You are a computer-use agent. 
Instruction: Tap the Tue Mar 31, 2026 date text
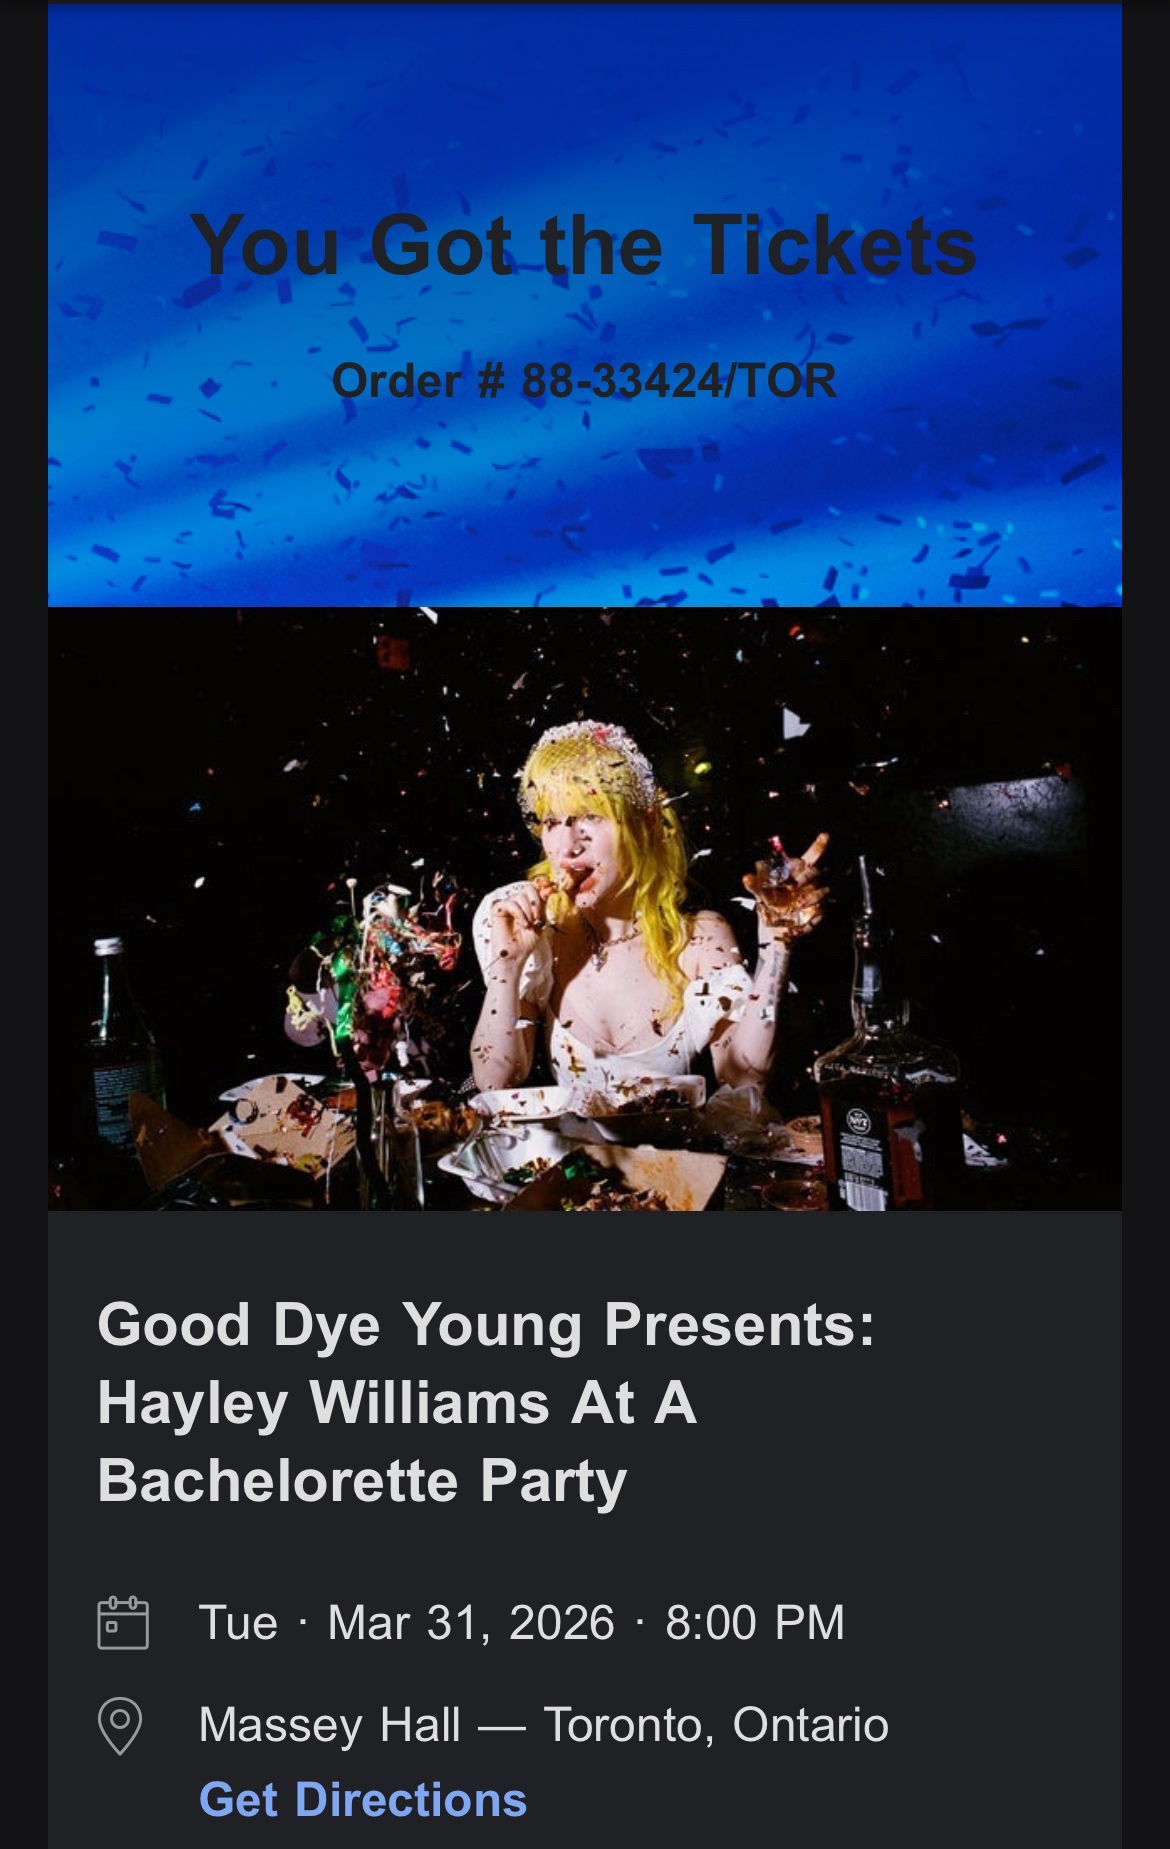(x=407, y=1622)
